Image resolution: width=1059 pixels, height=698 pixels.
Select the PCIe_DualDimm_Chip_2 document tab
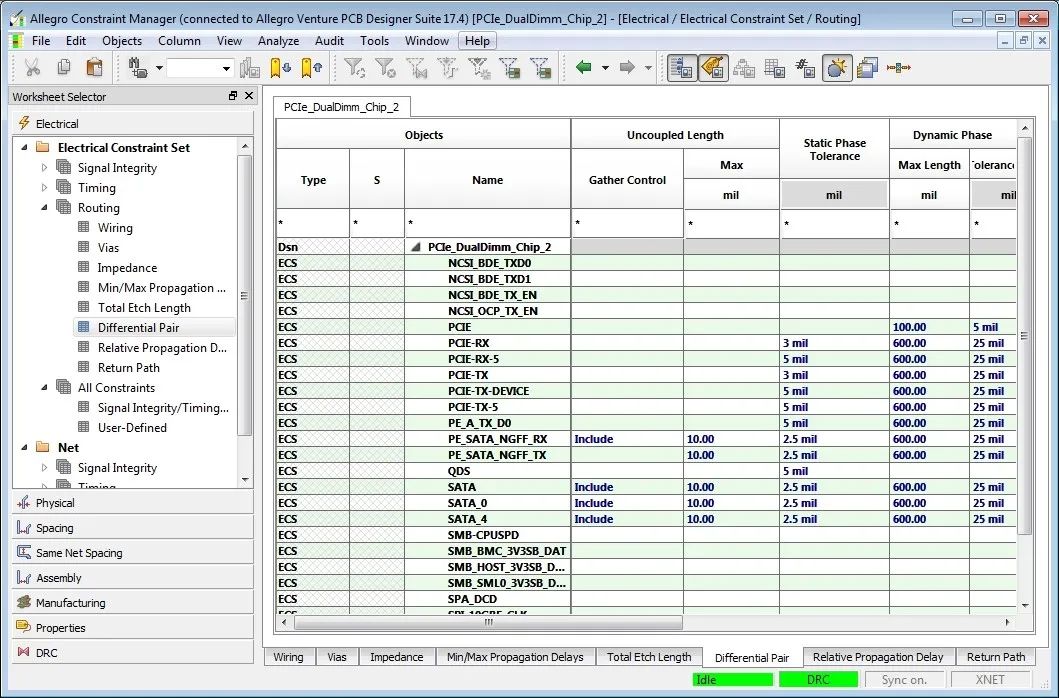(x=341, y=107)
